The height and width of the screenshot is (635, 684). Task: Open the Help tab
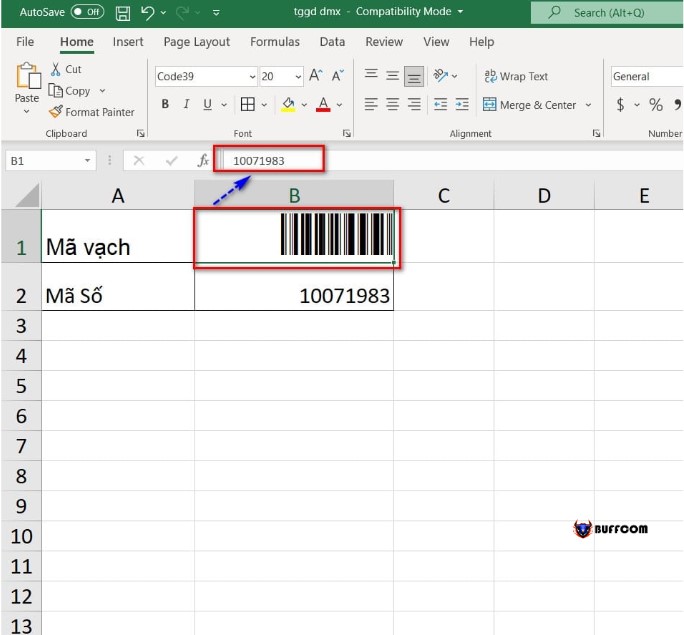coord(482,42)
